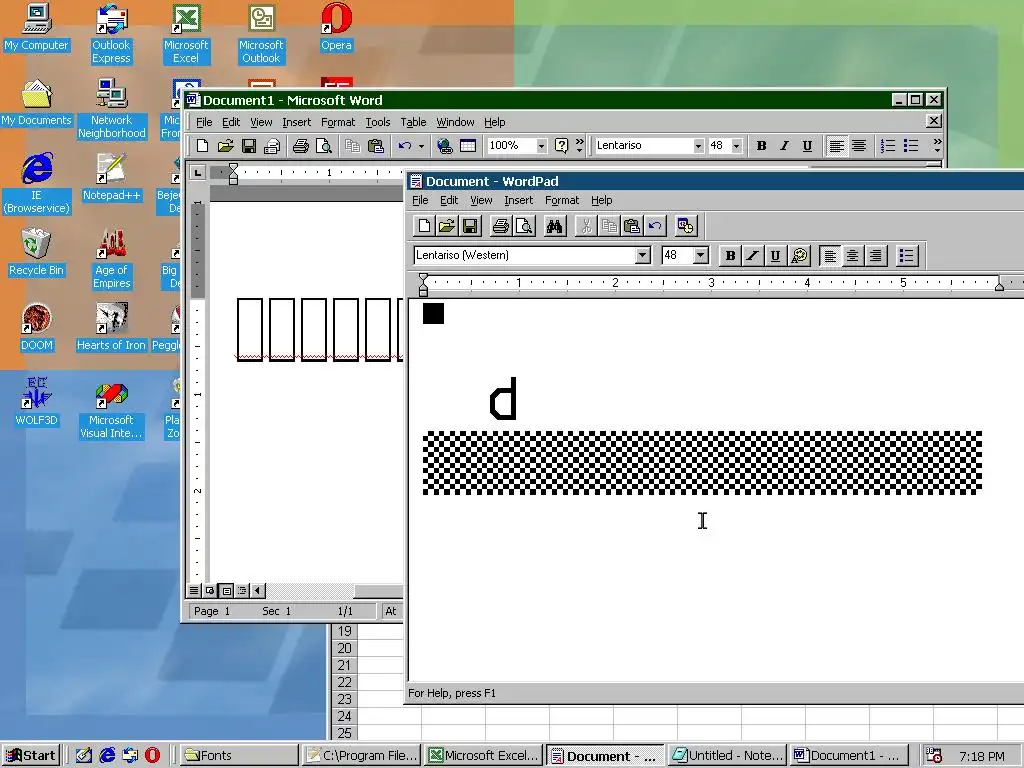Open Lentariso font dropdown in Word
The height and width of the screenshot is (768, 1024).
tap(698, 146)
